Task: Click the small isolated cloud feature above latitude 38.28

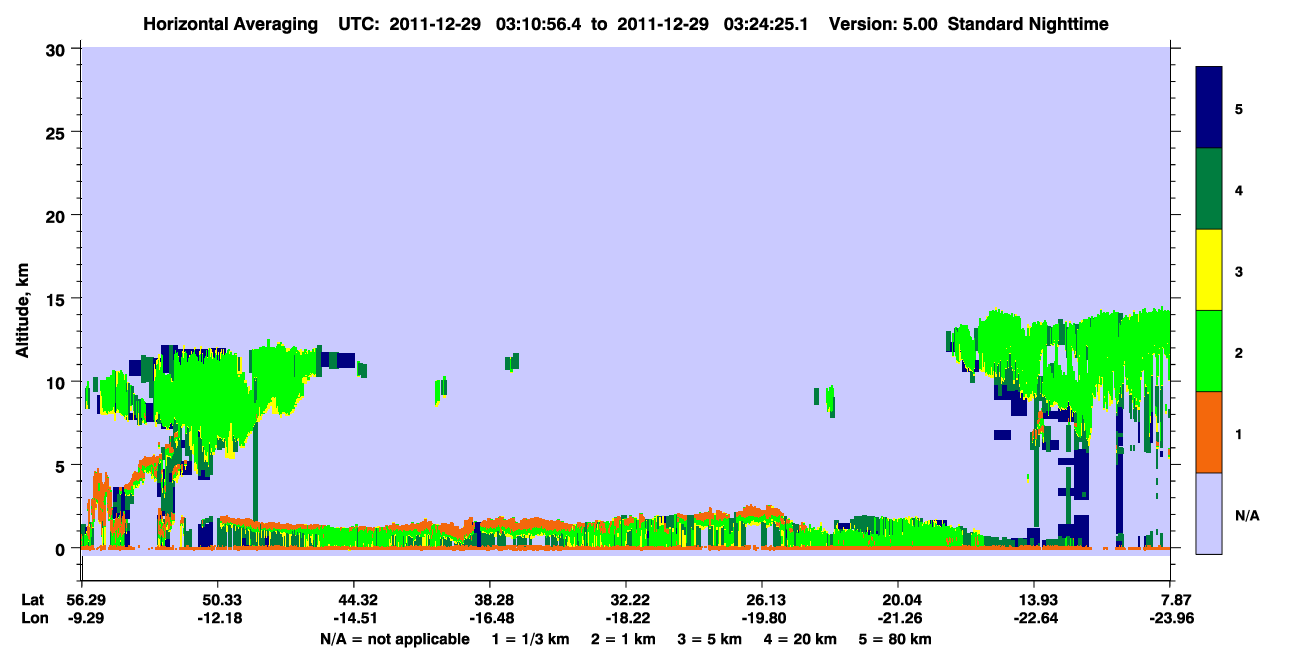Action: [513, 362]
